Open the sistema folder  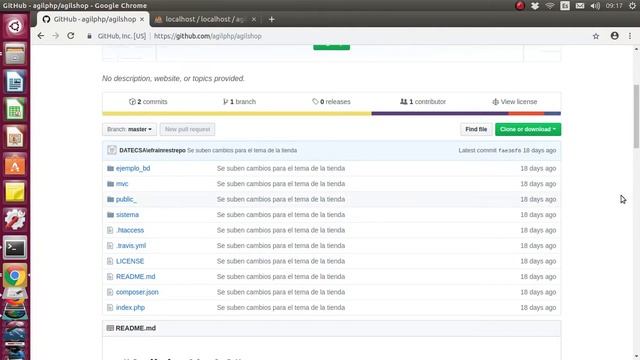pyautogui.click(x=127, y=215)
